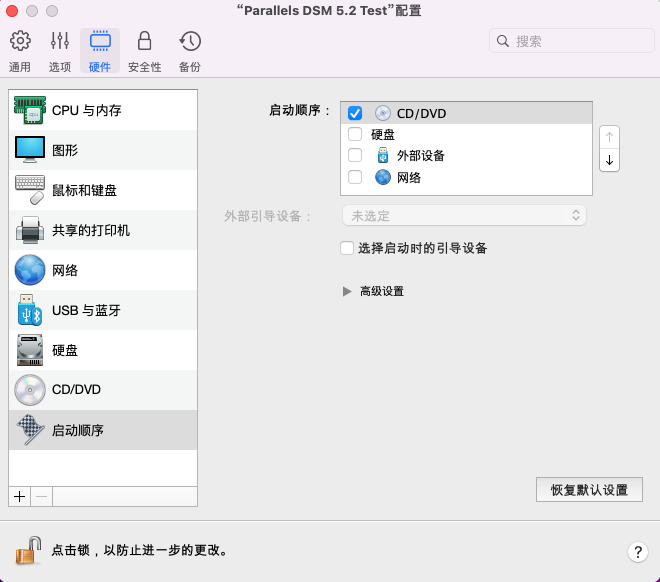Close the configuration window with red button
Image resolution: width=660 pixels, height=582 pixels.
(x=12, y=11)
